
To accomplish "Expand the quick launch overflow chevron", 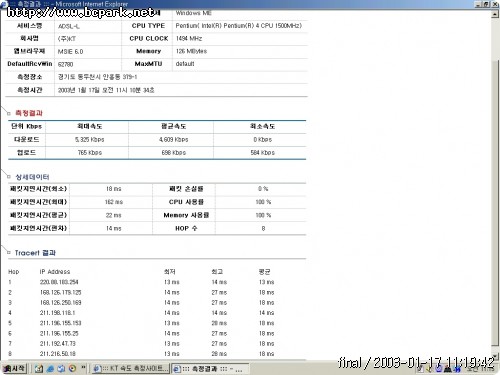I will pyautogui.click(x=83, y=368).
